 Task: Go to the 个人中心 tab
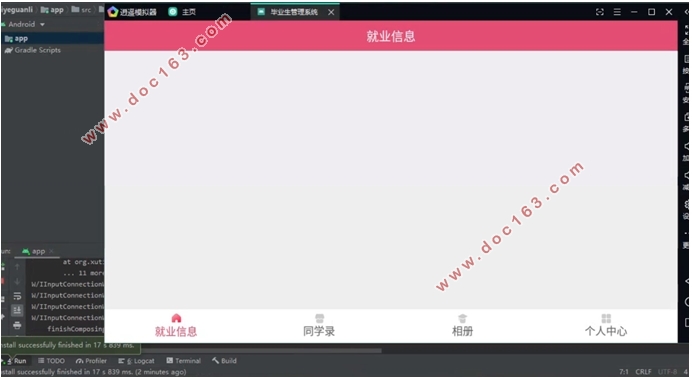pos(606,326)
